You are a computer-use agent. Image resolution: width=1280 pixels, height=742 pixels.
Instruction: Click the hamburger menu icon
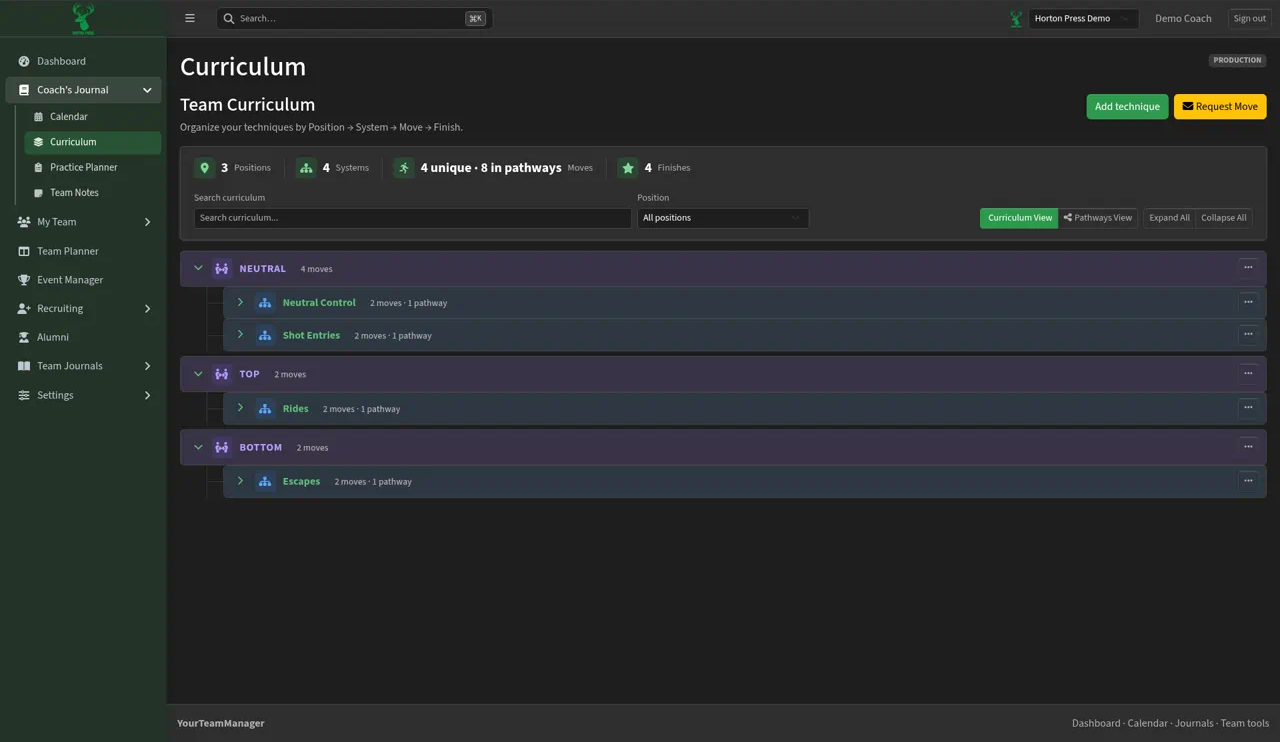tap(190, 18)
